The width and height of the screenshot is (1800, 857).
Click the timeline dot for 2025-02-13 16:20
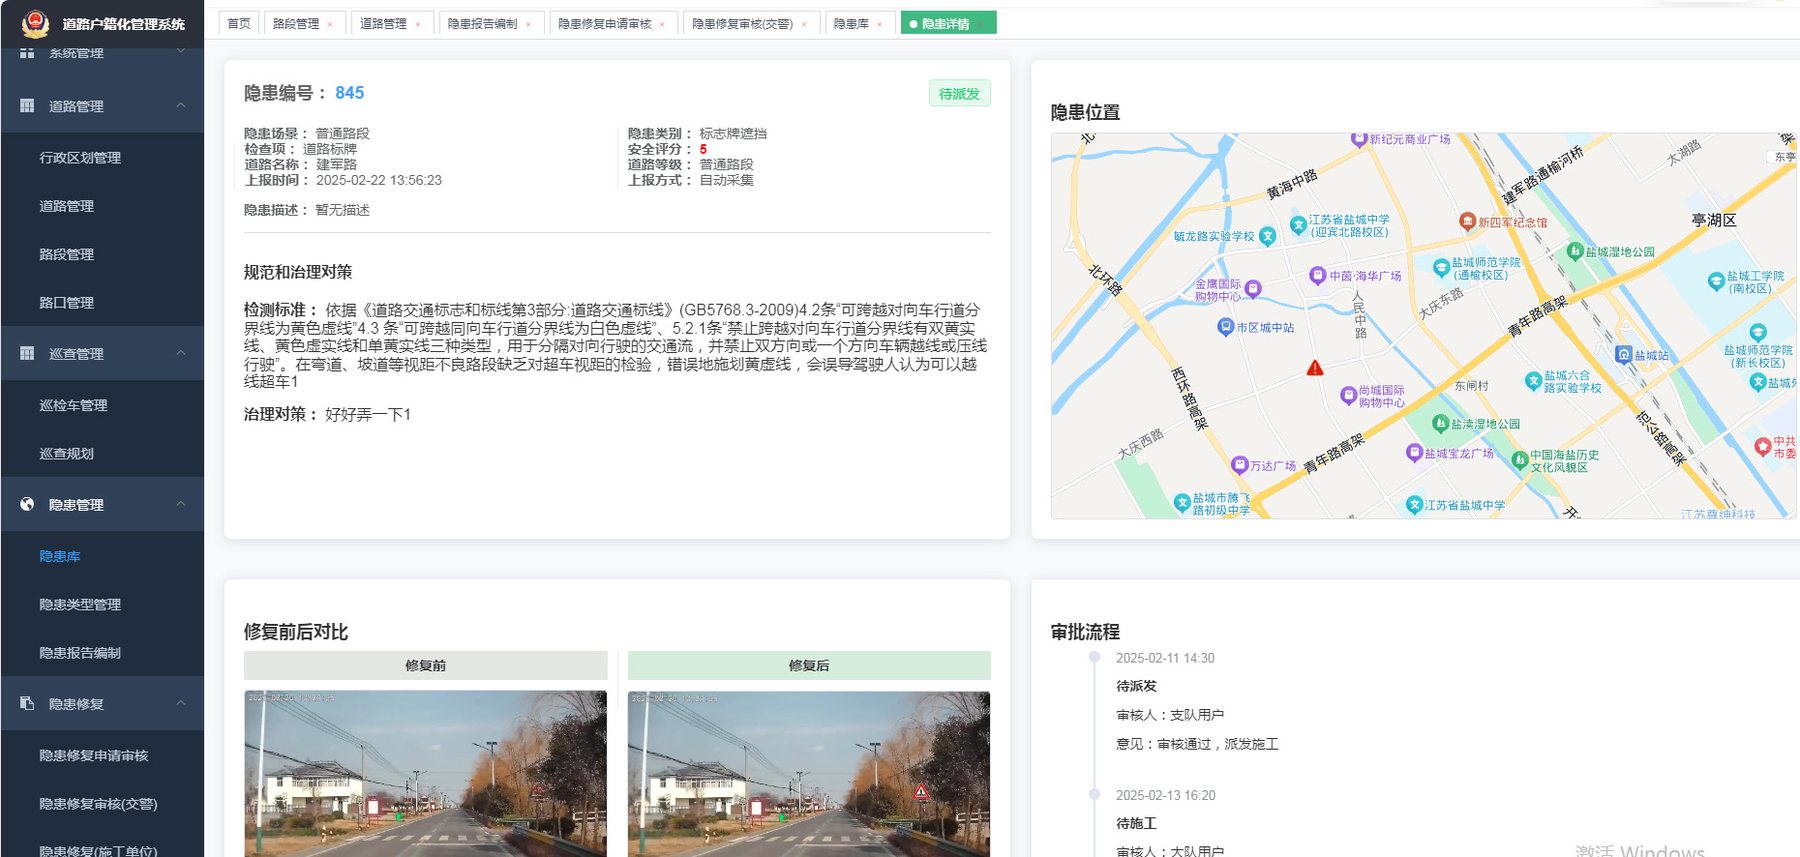click(1095, 794)
